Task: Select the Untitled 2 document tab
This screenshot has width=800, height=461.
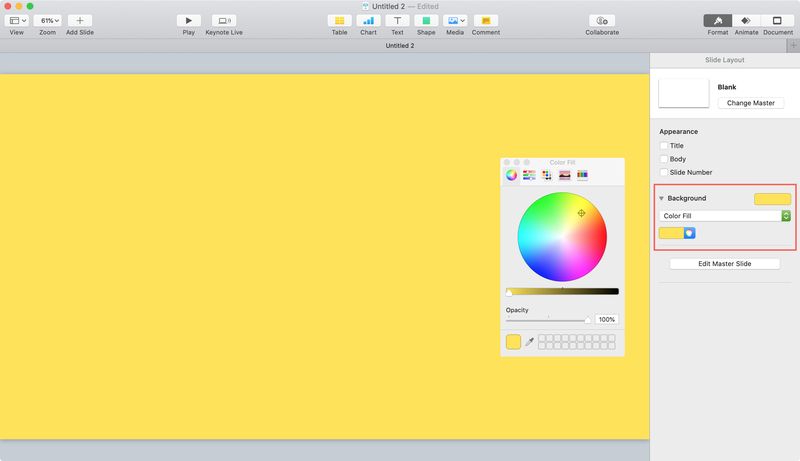Action: point(399,45)
